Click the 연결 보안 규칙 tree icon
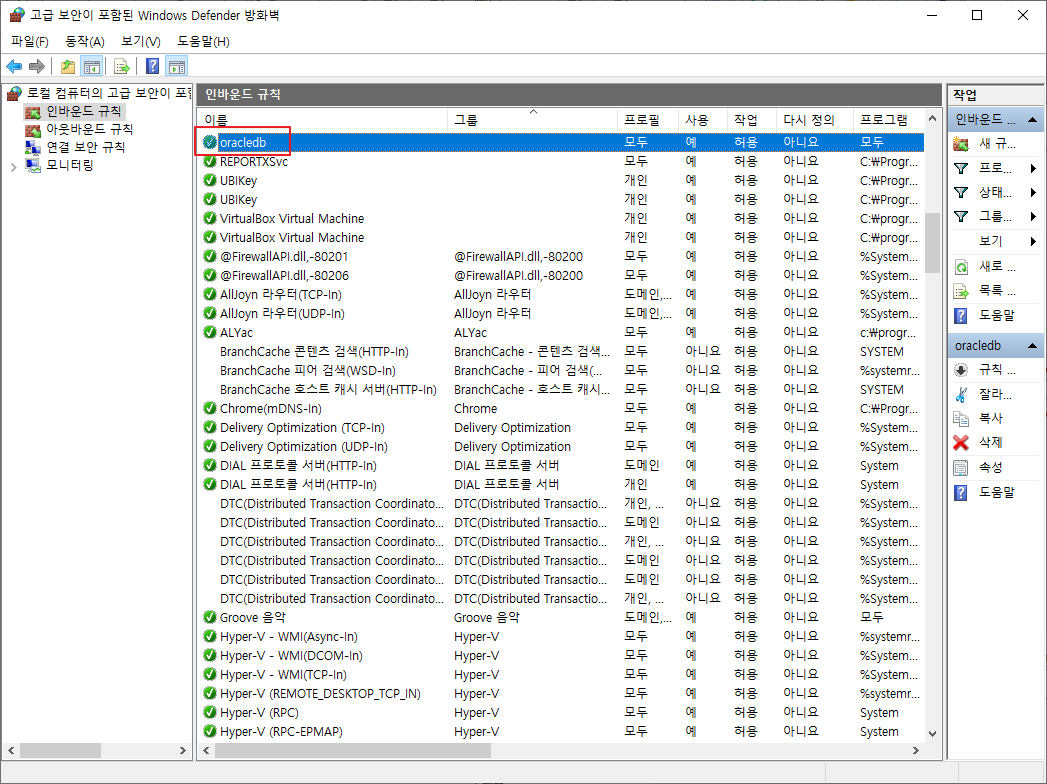This screenshot has width=1047, height=784. click(33, 147)
